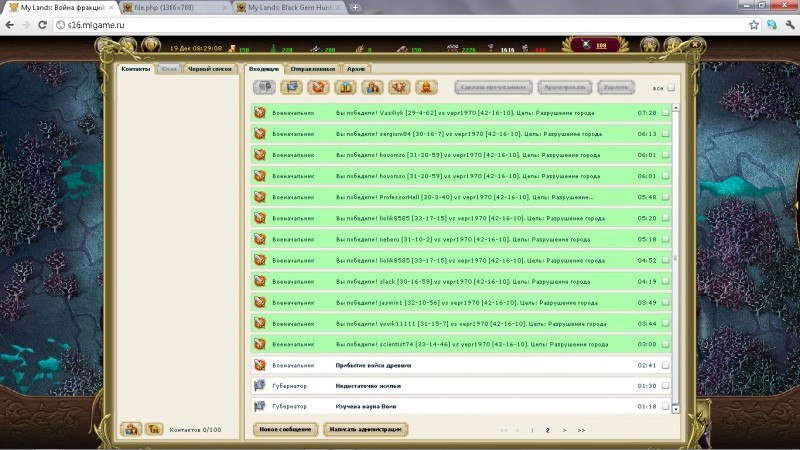Screen dimensions: 800x450
Task: Click the governor flag icon on 01:18 message
Action: 260,406
